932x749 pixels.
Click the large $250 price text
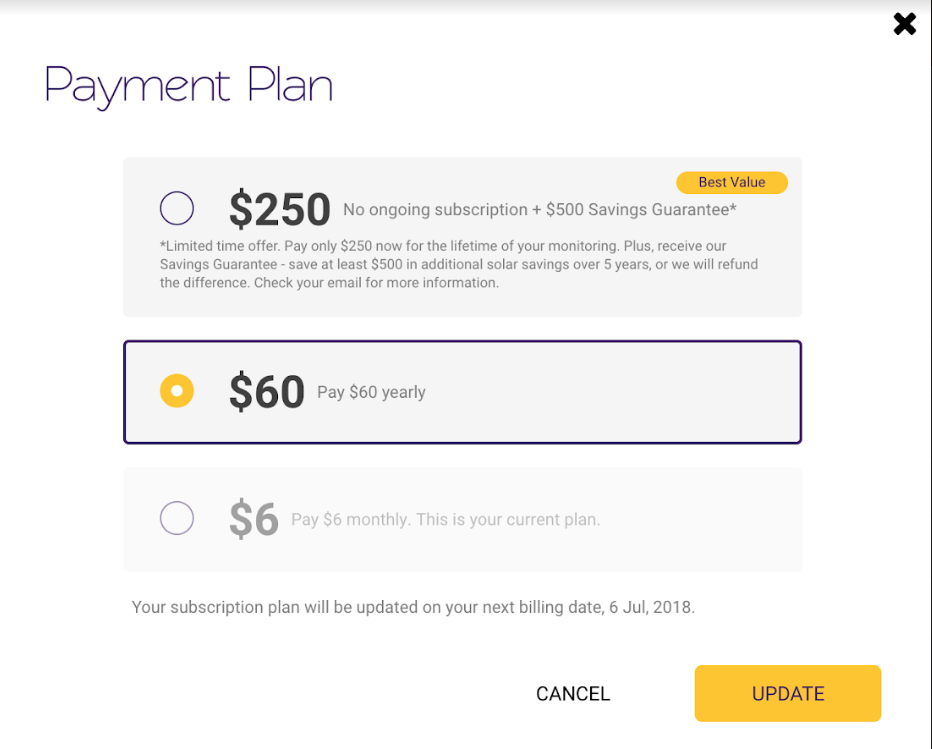point(280,208)
